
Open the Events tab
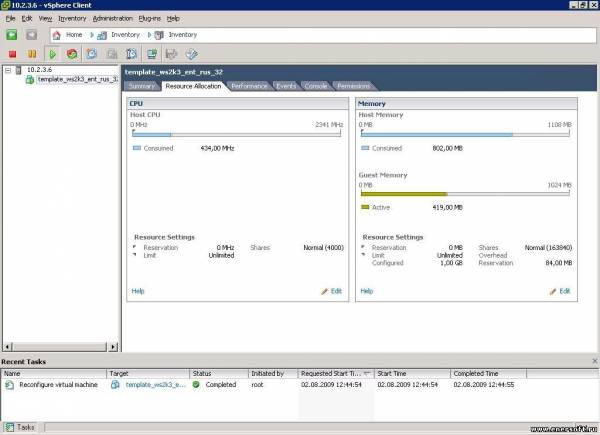pos(286,86)
